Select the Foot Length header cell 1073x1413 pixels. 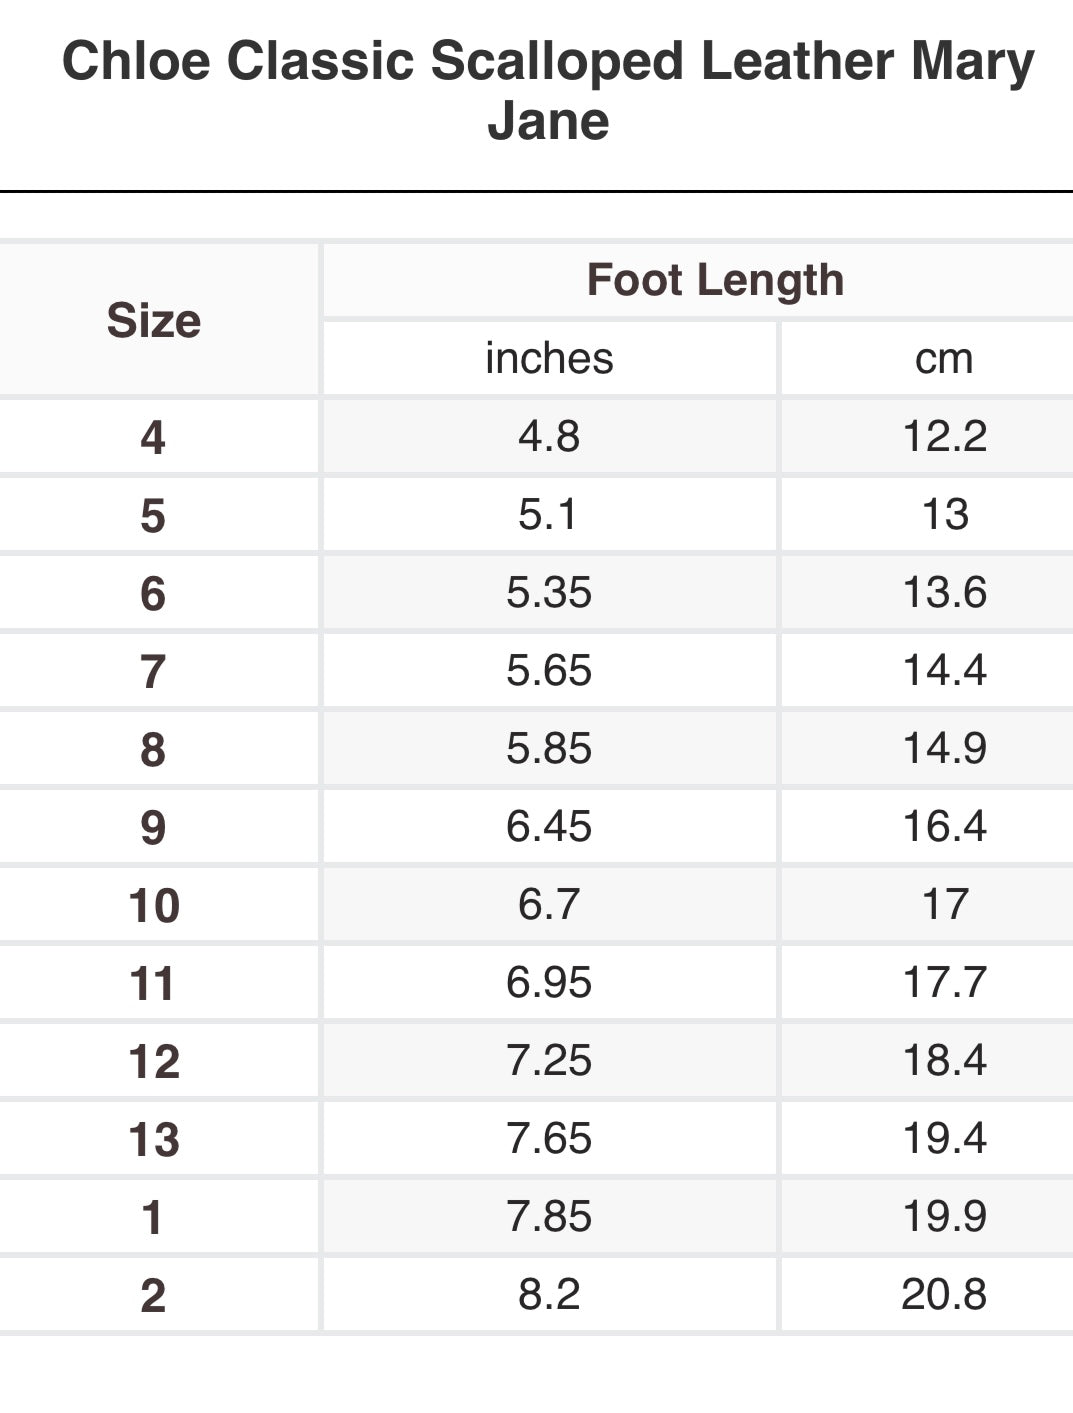tap(715, 280)
